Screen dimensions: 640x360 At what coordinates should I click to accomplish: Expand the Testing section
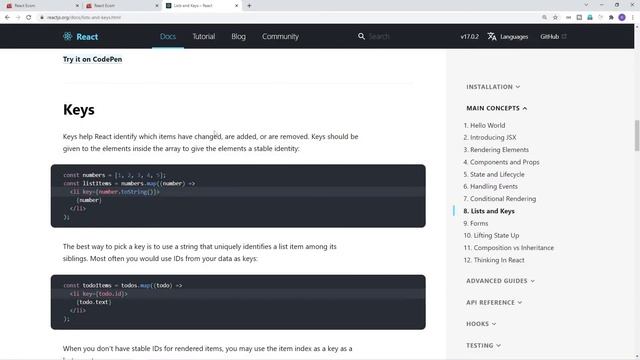point(483,345)
